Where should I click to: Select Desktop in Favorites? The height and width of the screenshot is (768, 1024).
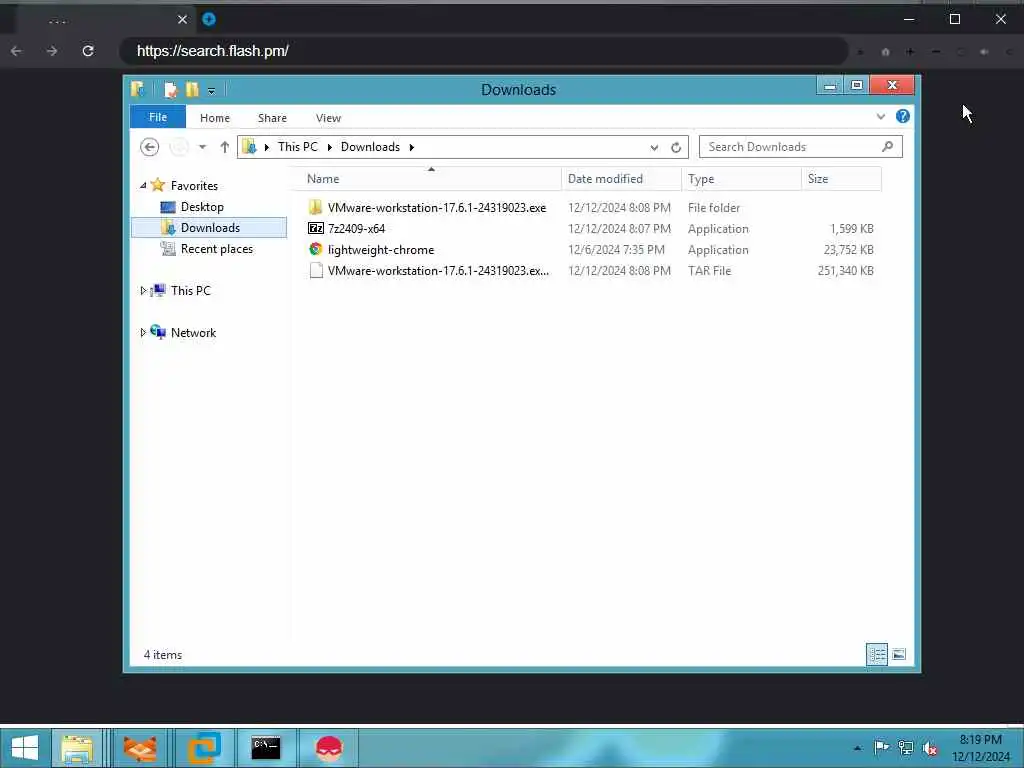[202, 207]
